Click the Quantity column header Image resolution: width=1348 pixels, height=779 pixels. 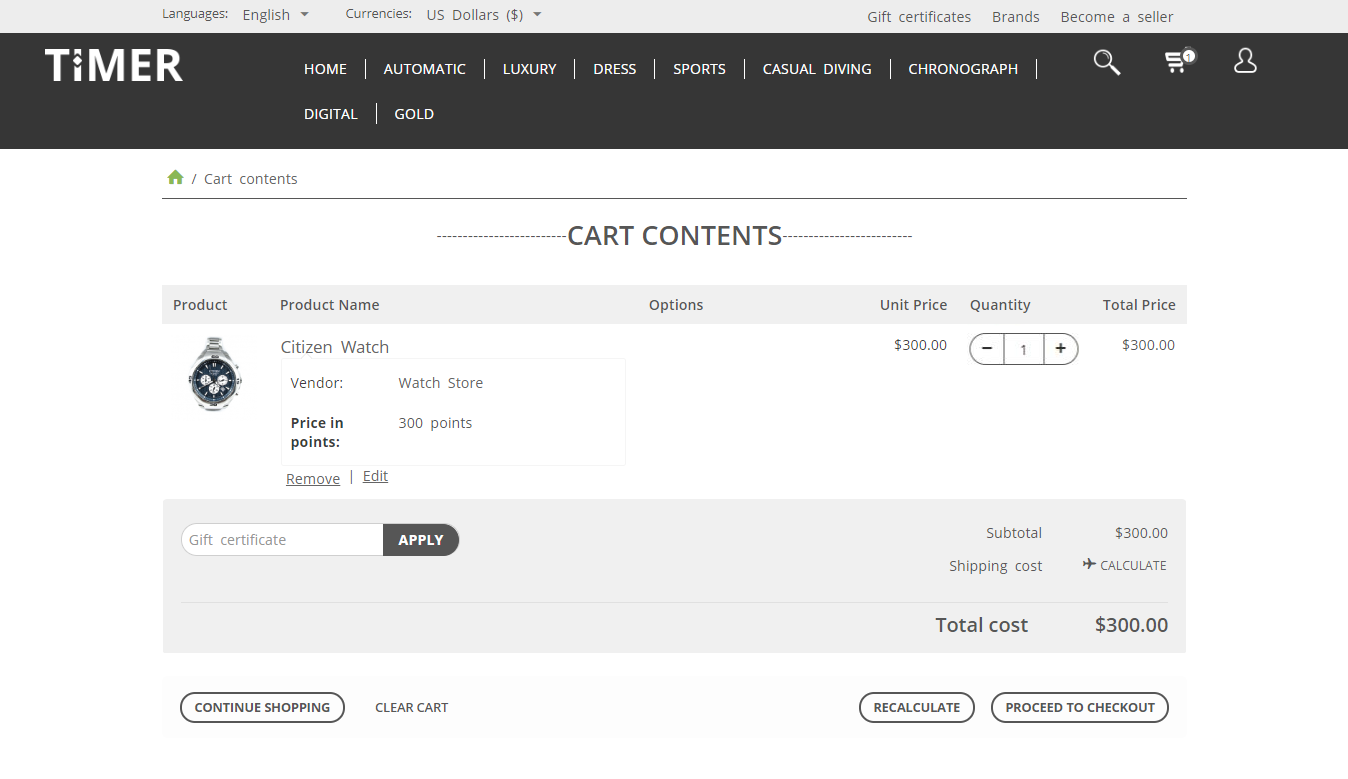1000,305
